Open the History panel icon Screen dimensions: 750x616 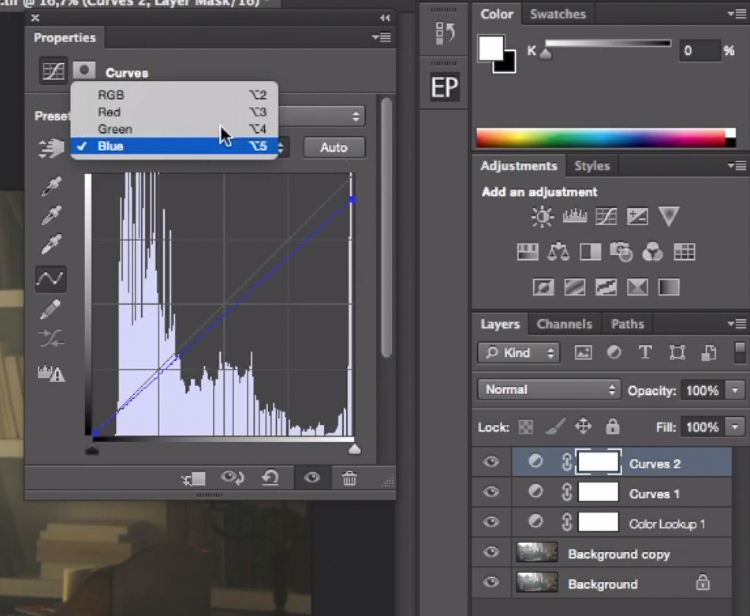[444, 33]
